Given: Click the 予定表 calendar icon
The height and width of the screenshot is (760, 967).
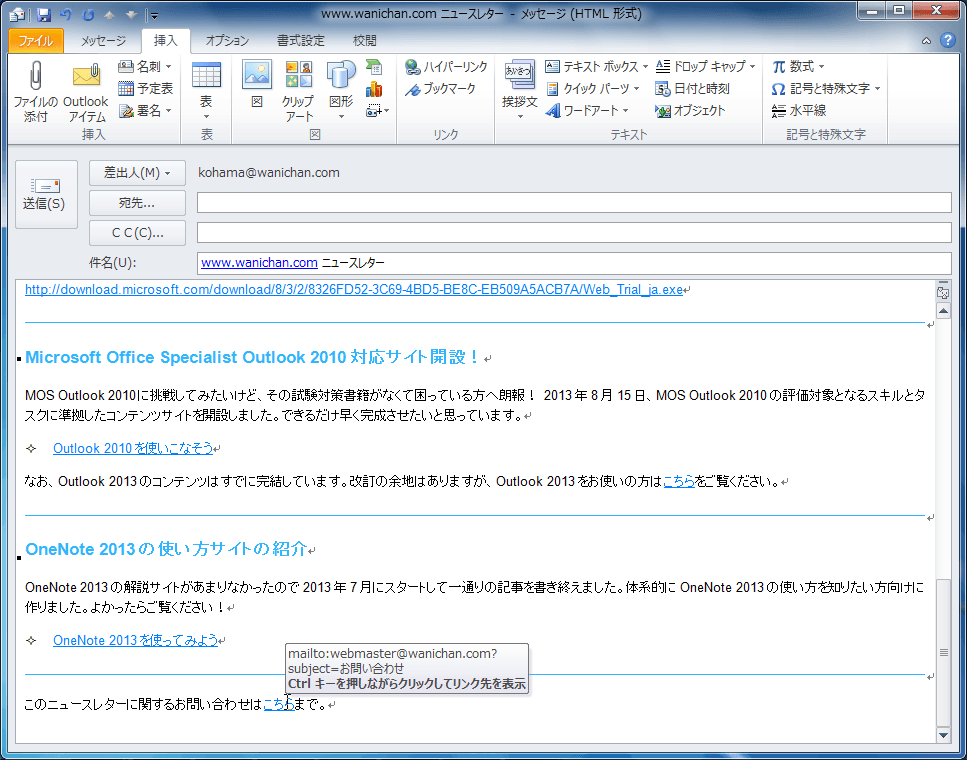Looking at the screenshot, I should pyautogui.click(x=146, y=88).
